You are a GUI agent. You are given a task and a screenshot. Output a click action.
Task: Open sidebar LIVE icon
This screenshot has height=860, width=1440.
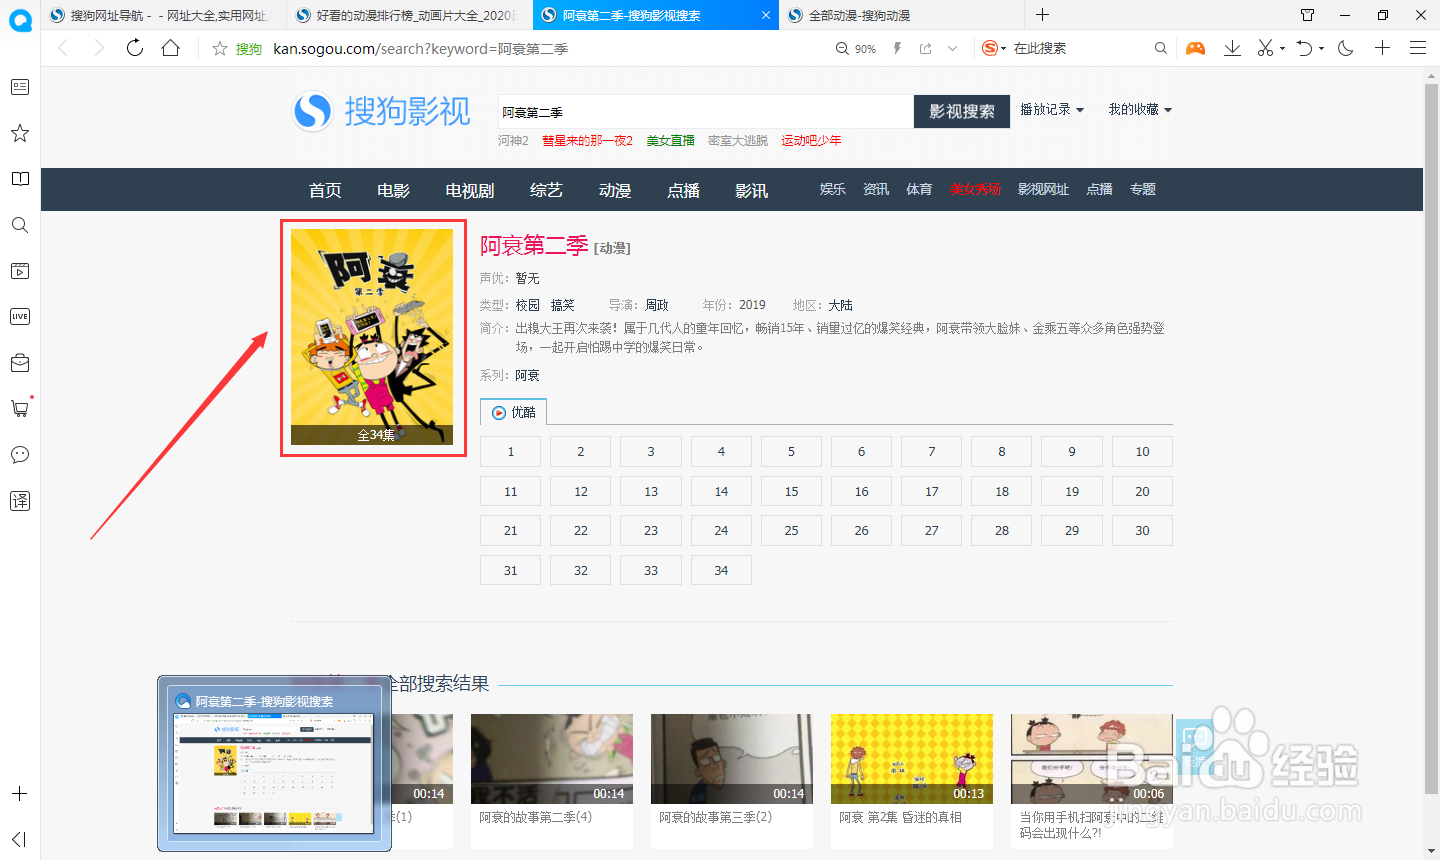[x=20, y=316]
